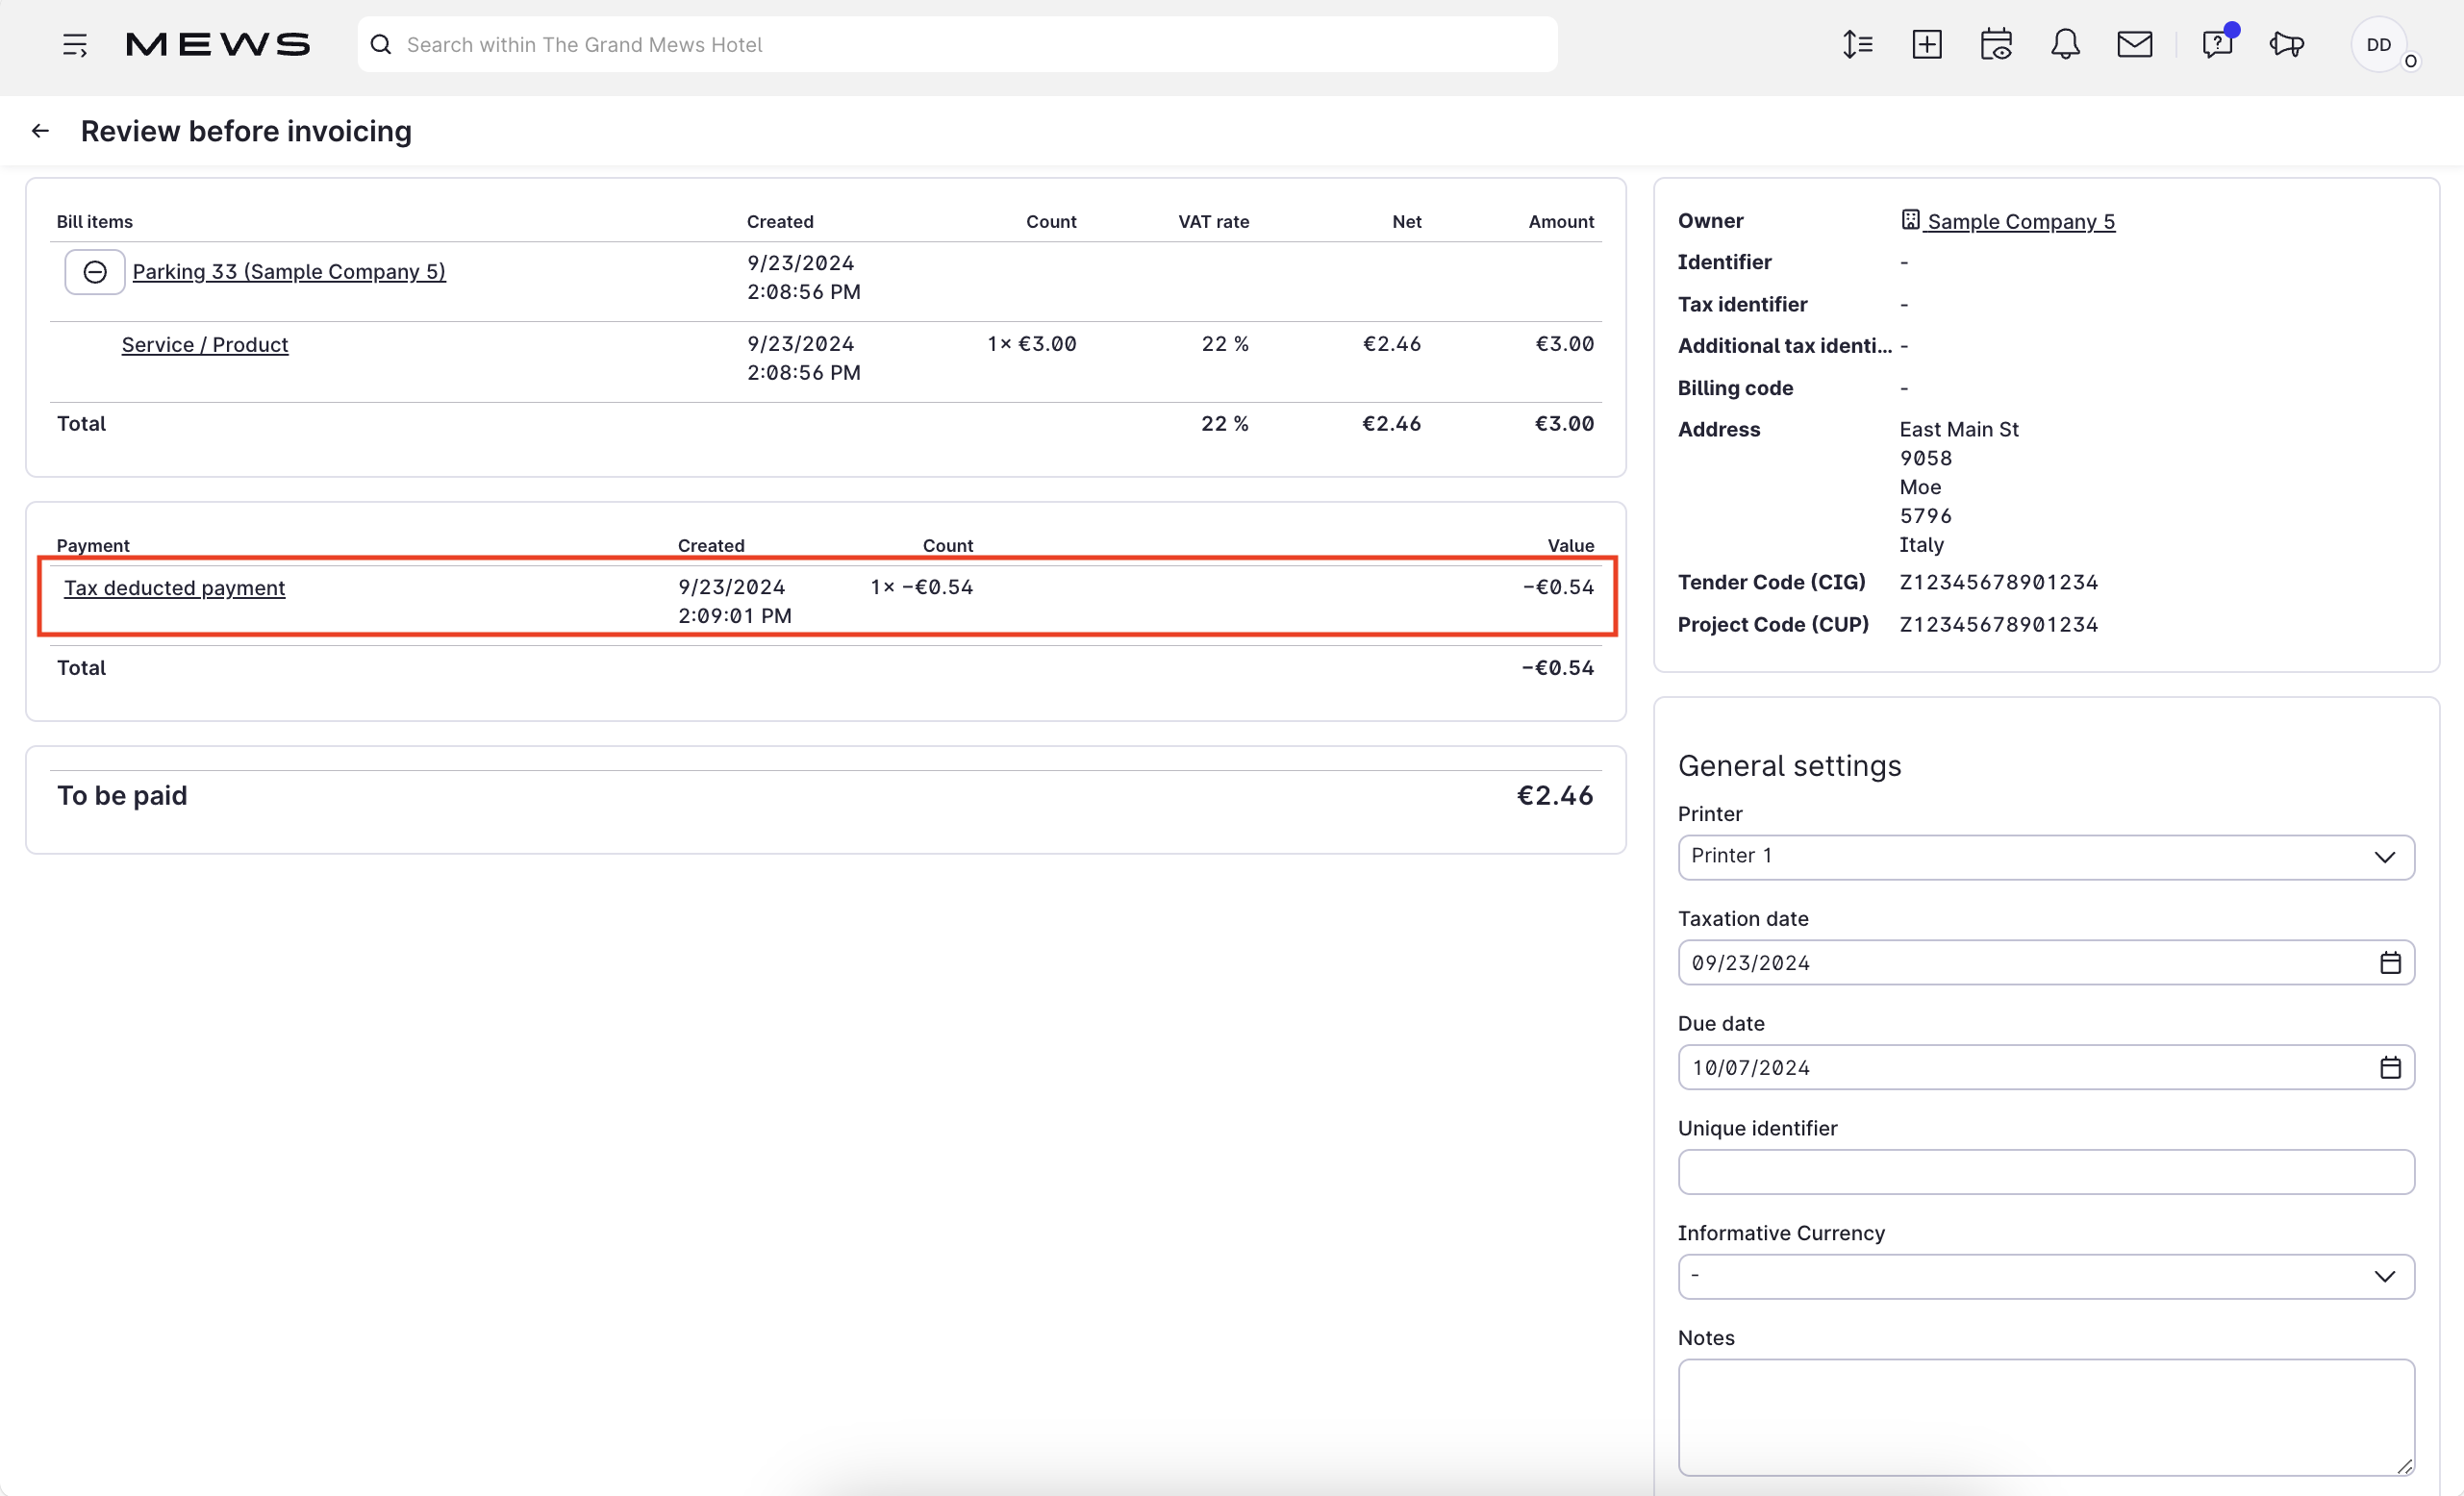The width and height of the screenshot is (2464, 1496).
Task: Open the sorted list icon in header
Action: click(x=1857, y=45)
